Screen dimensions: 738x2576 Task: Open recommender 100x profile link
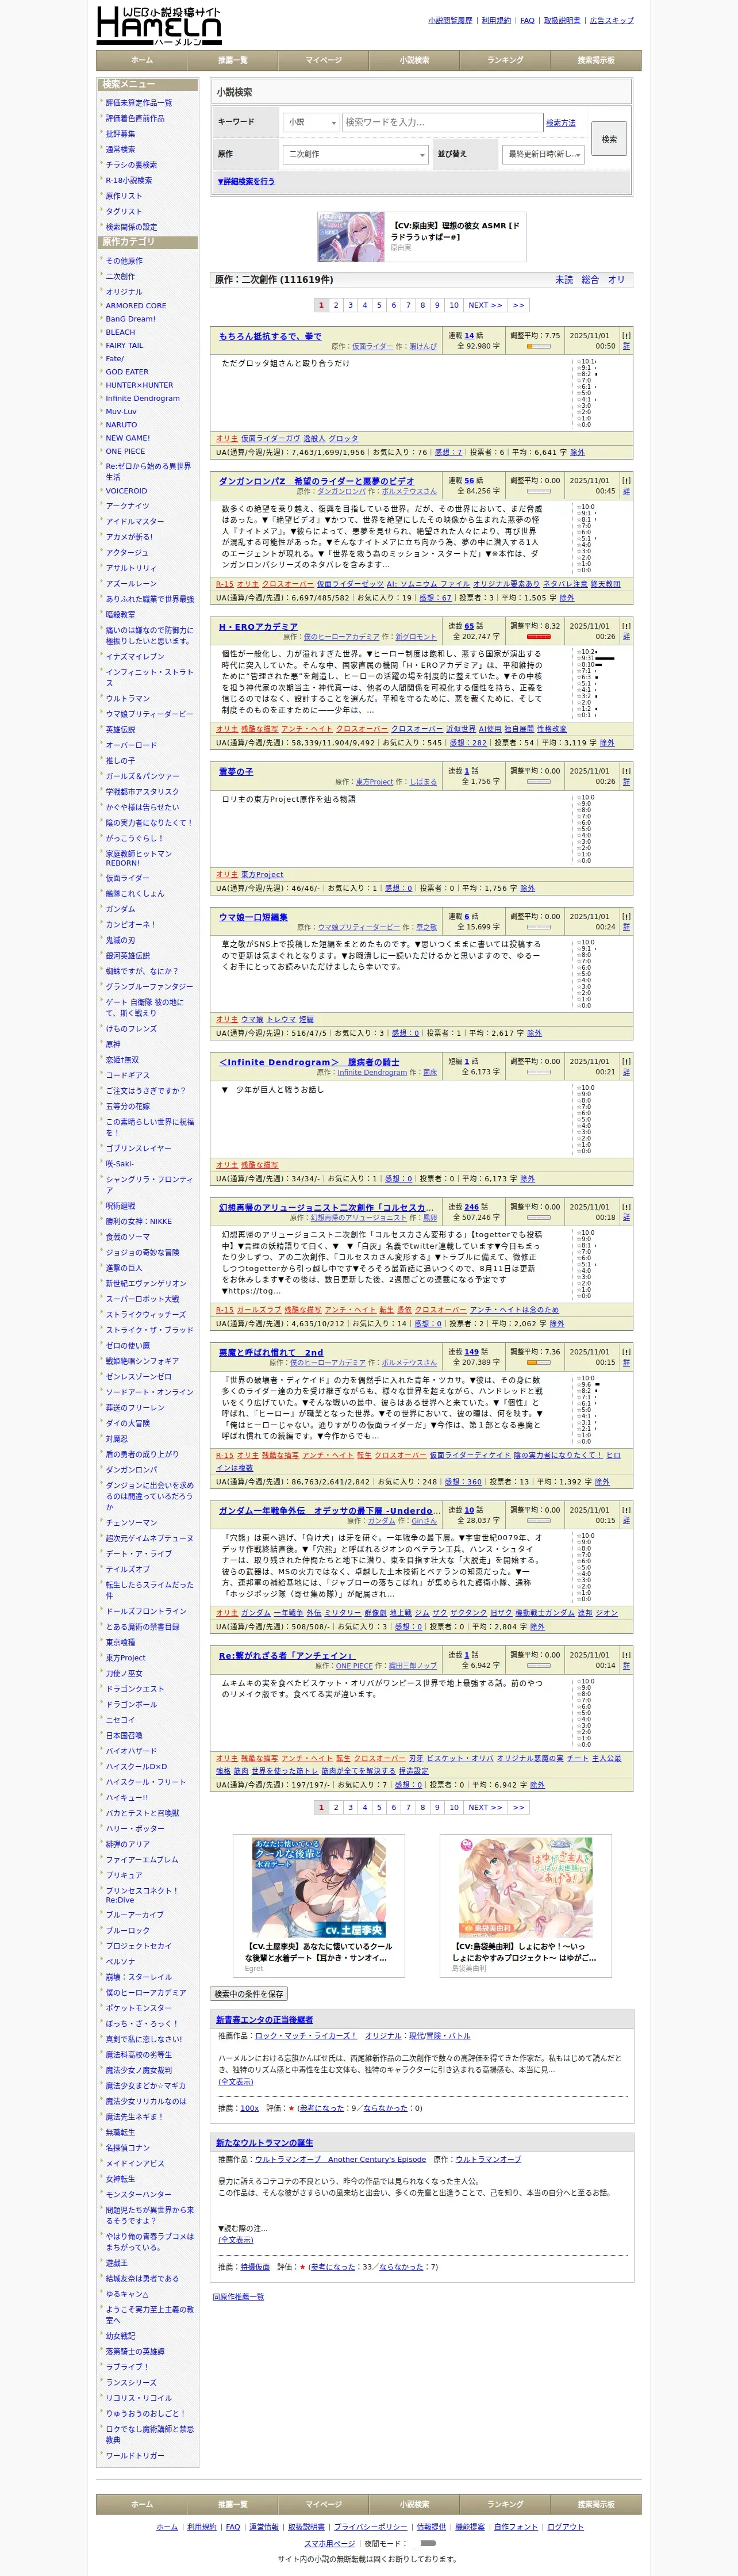250,2108
